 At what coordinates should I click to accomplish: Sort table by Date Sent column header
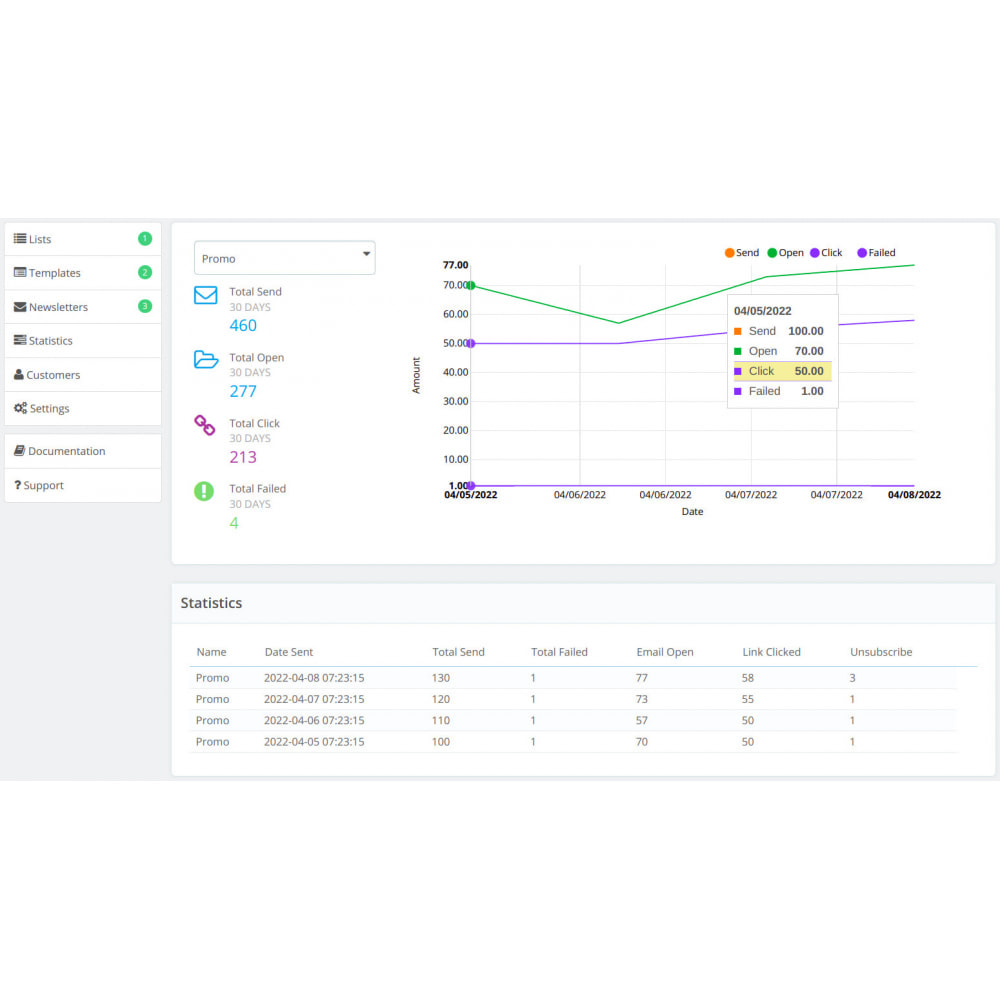(x=289, y=652)
